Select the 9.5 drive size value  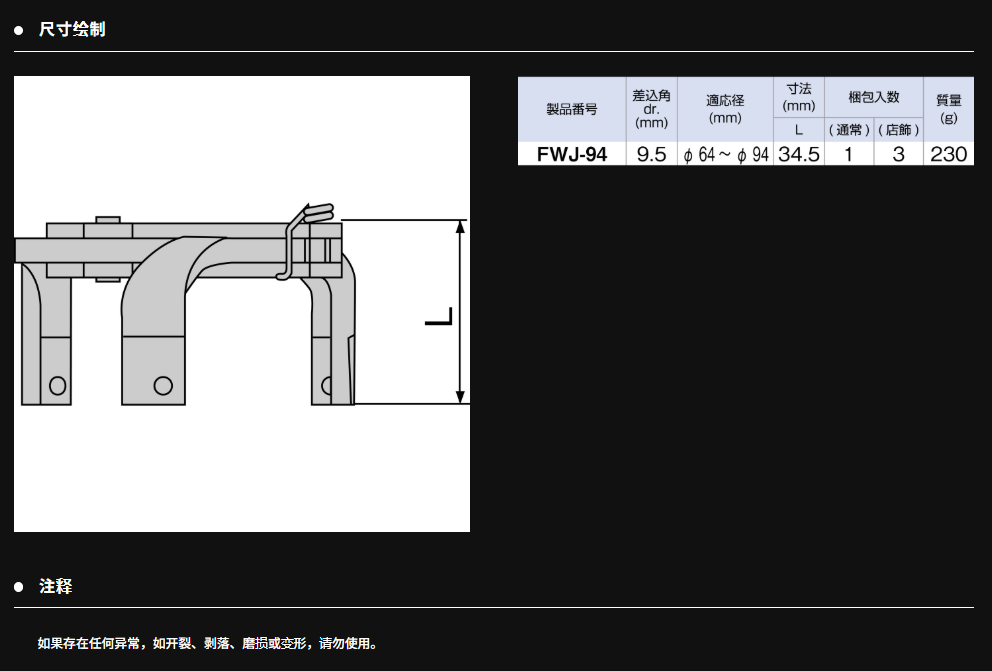point(651,154)
